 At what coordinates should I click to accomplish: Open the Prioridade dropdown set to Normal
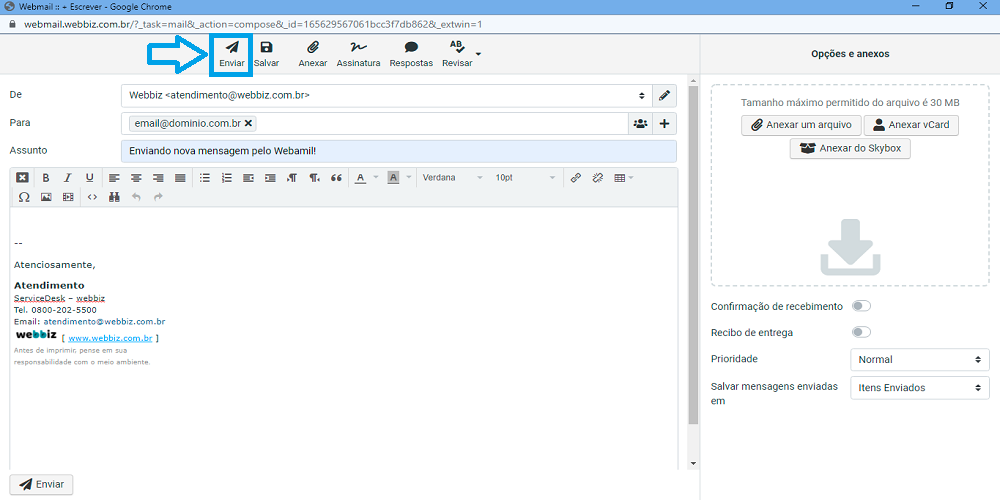918,360
